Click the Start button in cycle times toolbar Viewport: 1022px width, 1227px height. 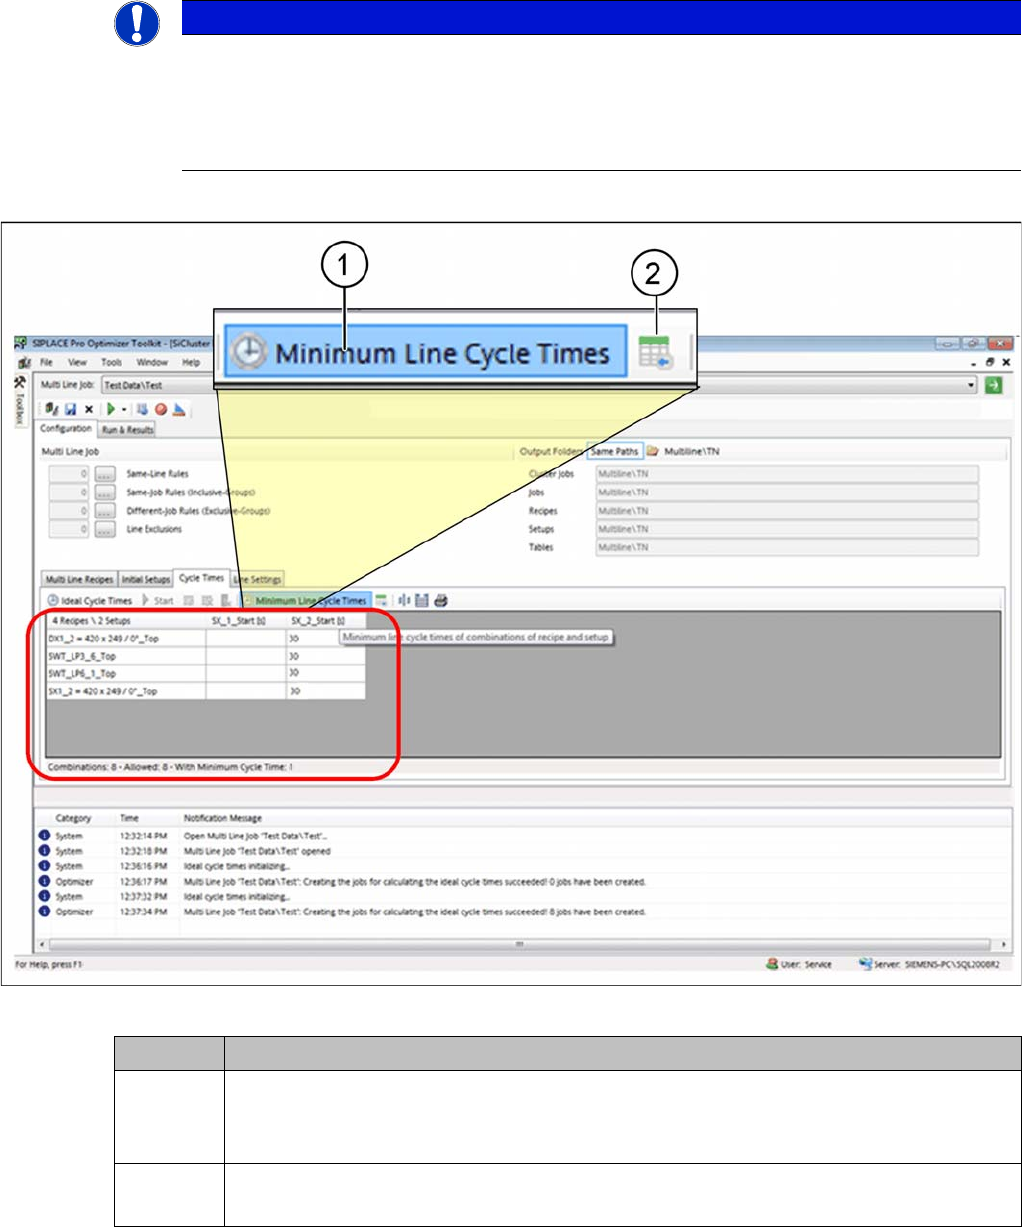pos(158,601)
